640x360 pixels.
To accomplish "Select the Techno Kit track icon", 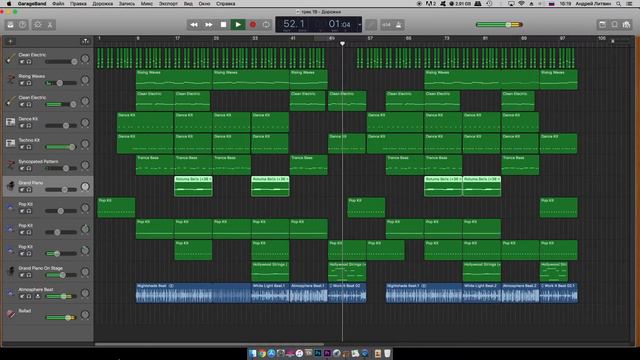I will tap(11, 143).
